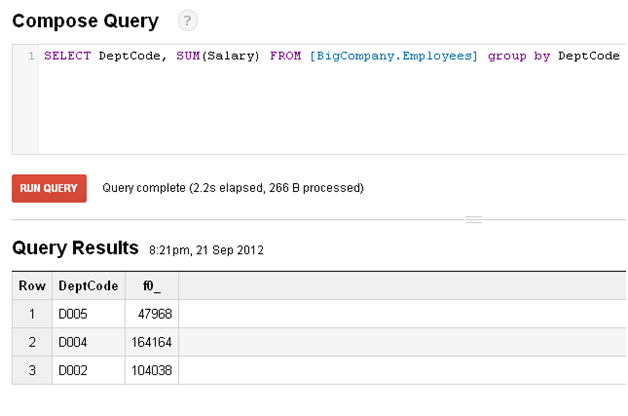This screenshot has height=416, width=628.
Task: Open the Compose Query help icon
Action: click(187, 20)
